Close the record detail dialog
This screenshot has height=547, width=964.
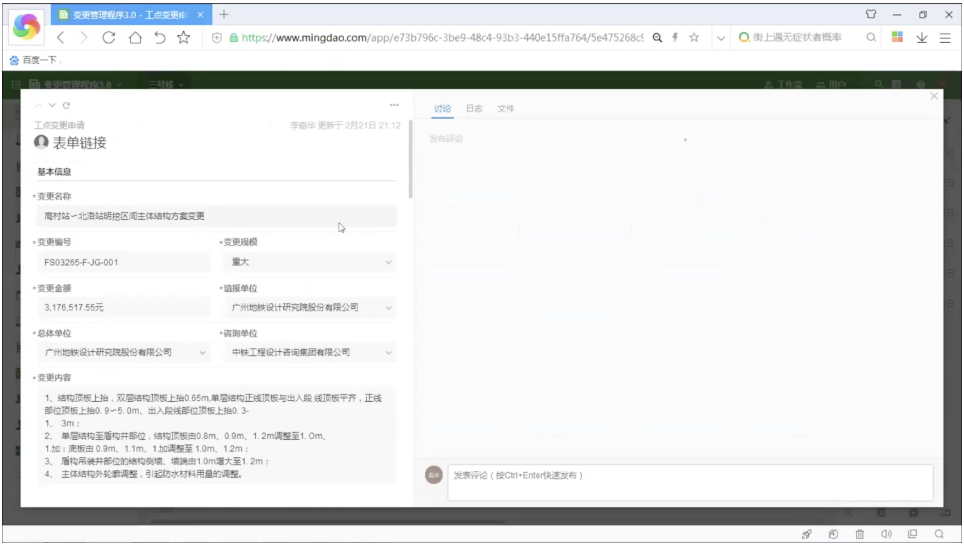[934, 96]
